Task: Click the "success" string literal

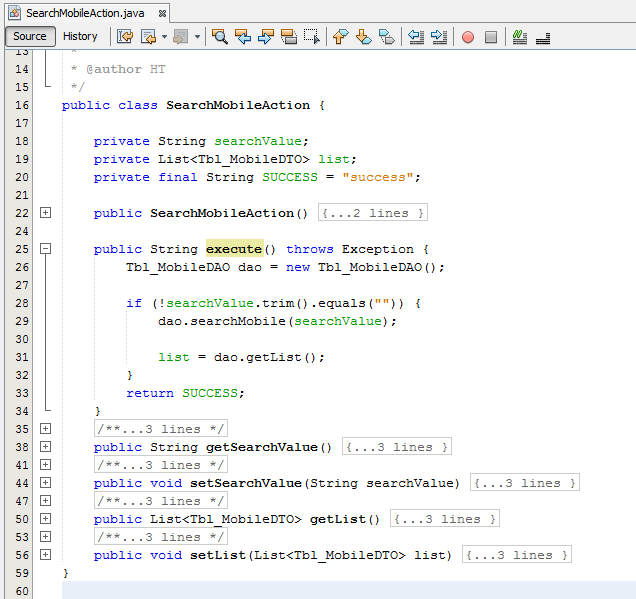Action: click(378, 177)
